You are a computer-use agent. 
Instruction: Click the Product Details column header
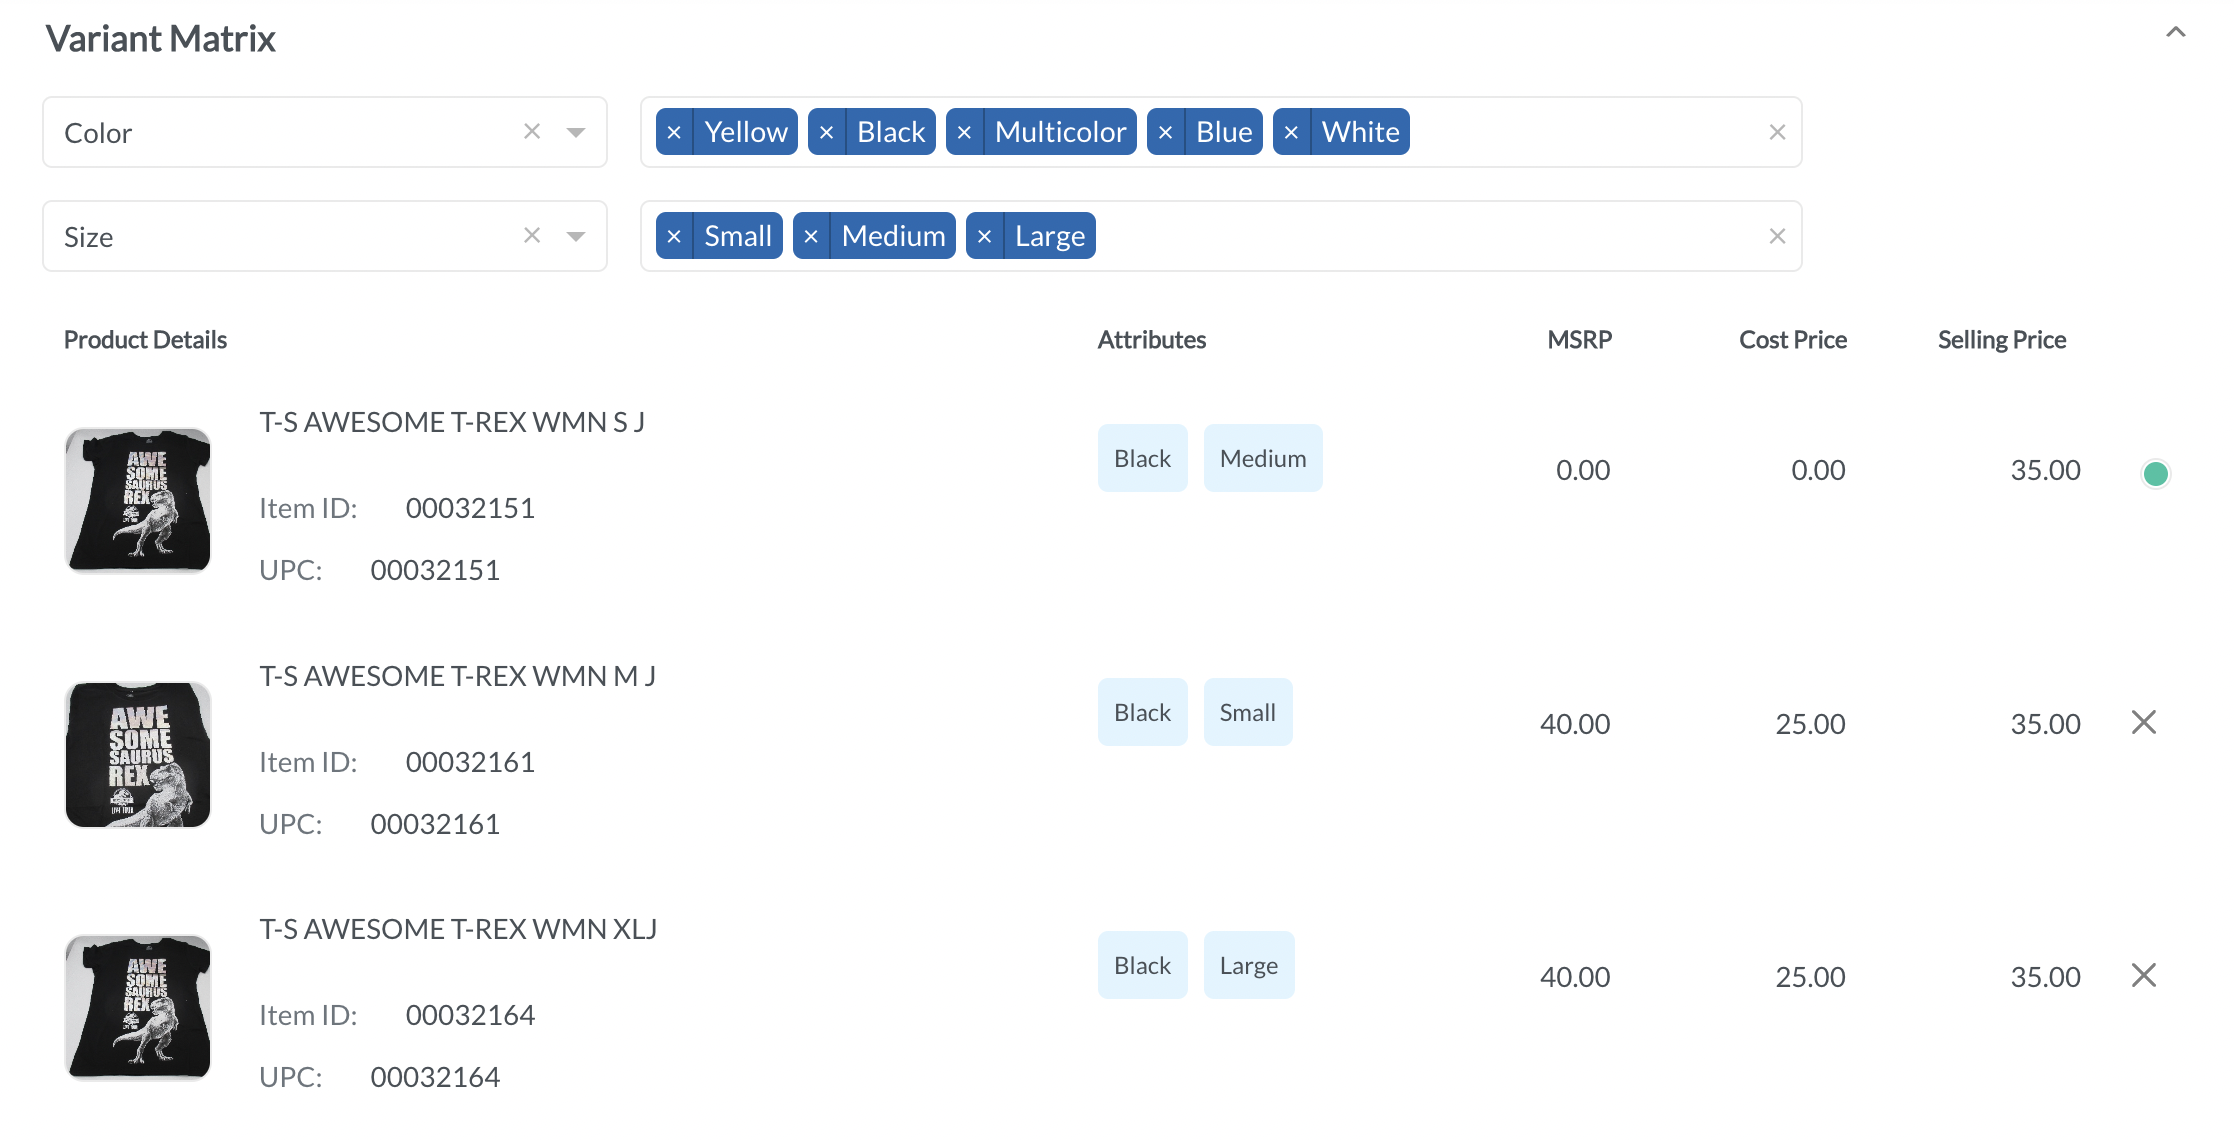(x=145, y=340)
